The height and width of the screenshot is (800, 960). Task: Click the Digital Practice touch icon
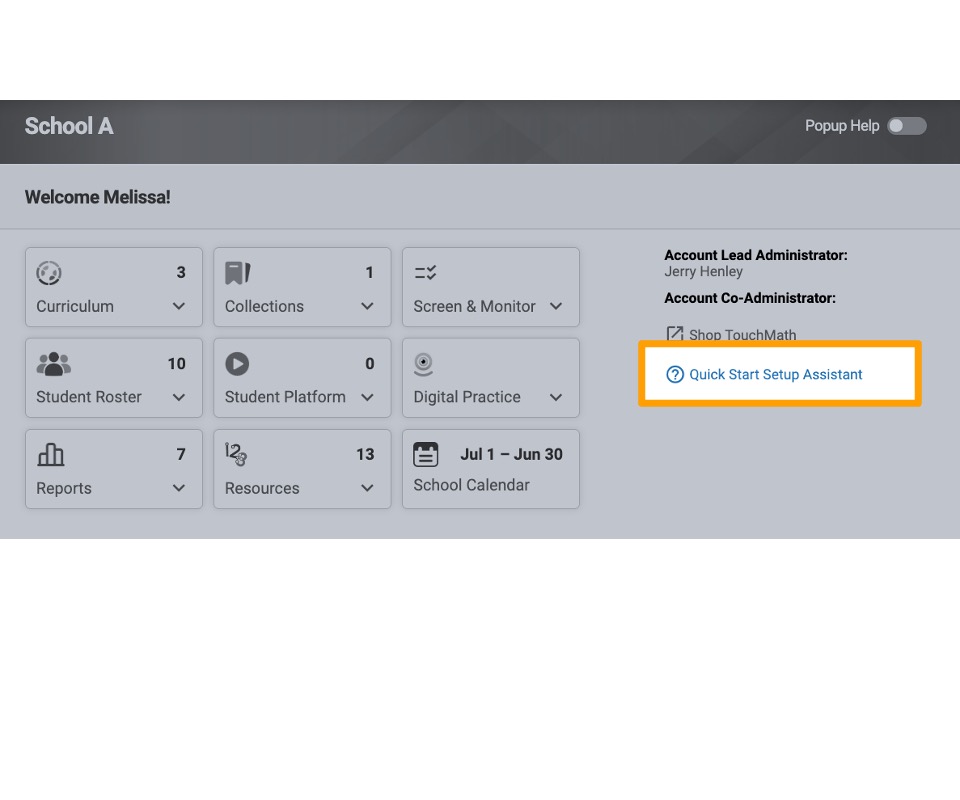(x=423, y=364)
